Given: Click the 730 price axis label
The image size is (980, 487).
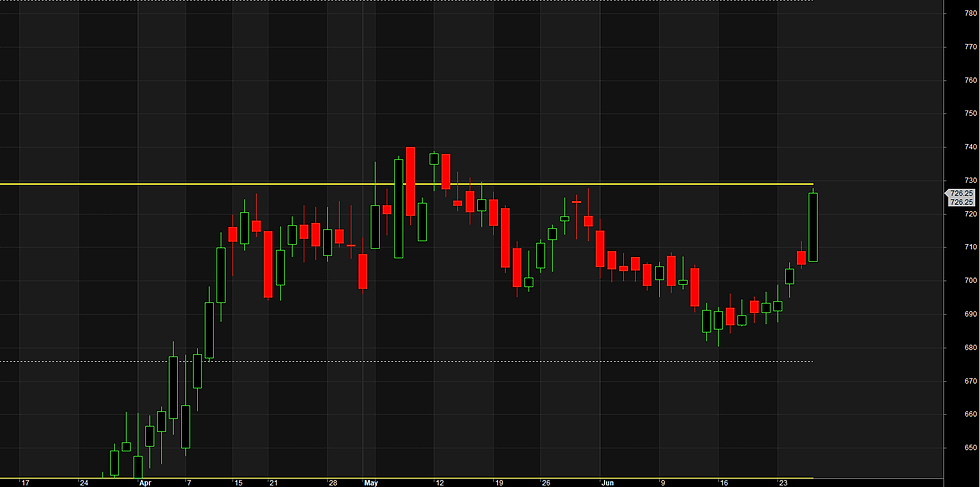Looking at the screenshot, I should [971, 181].
